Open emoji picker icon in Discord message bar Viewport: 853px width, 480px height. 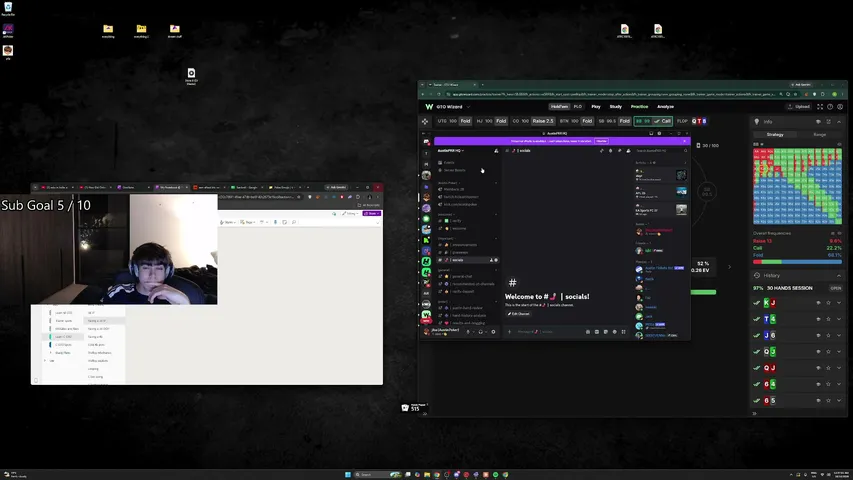(615, 331)
